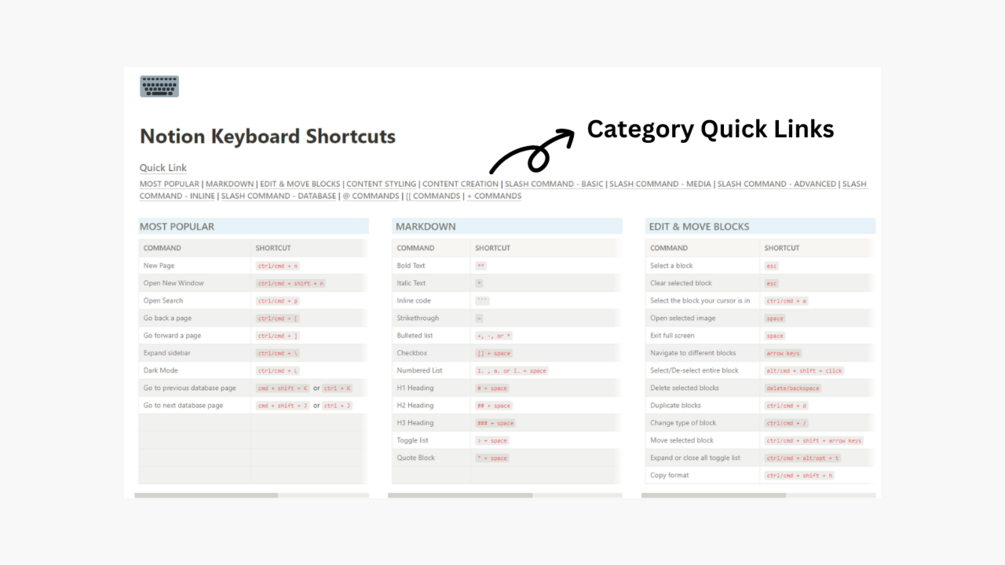Select the Open New Window command cell
1005x565 pixels.
point(194,283)
